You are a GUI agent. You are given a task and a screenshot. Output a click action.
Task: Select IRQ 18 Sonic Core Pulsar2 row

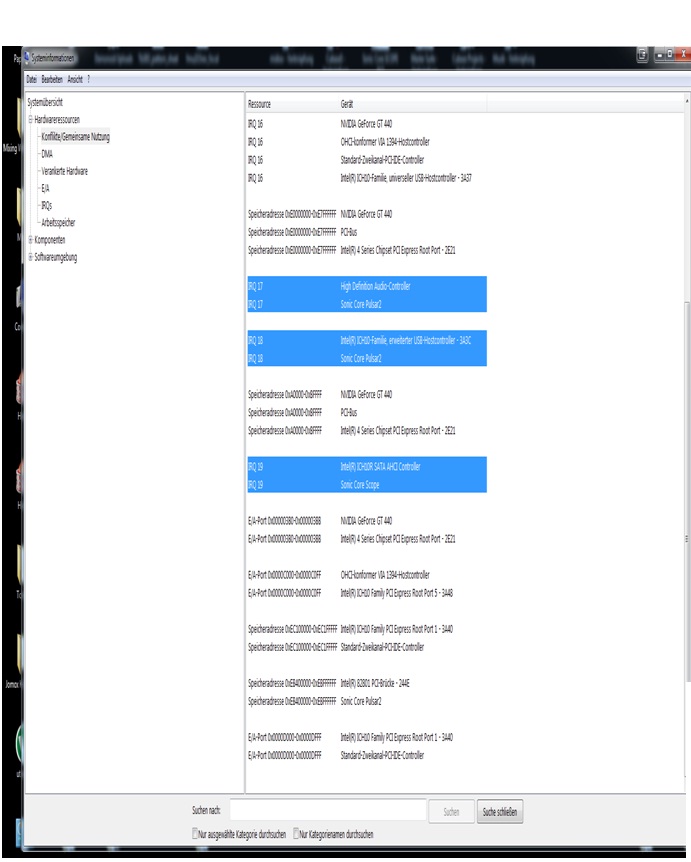coord(367,358)
